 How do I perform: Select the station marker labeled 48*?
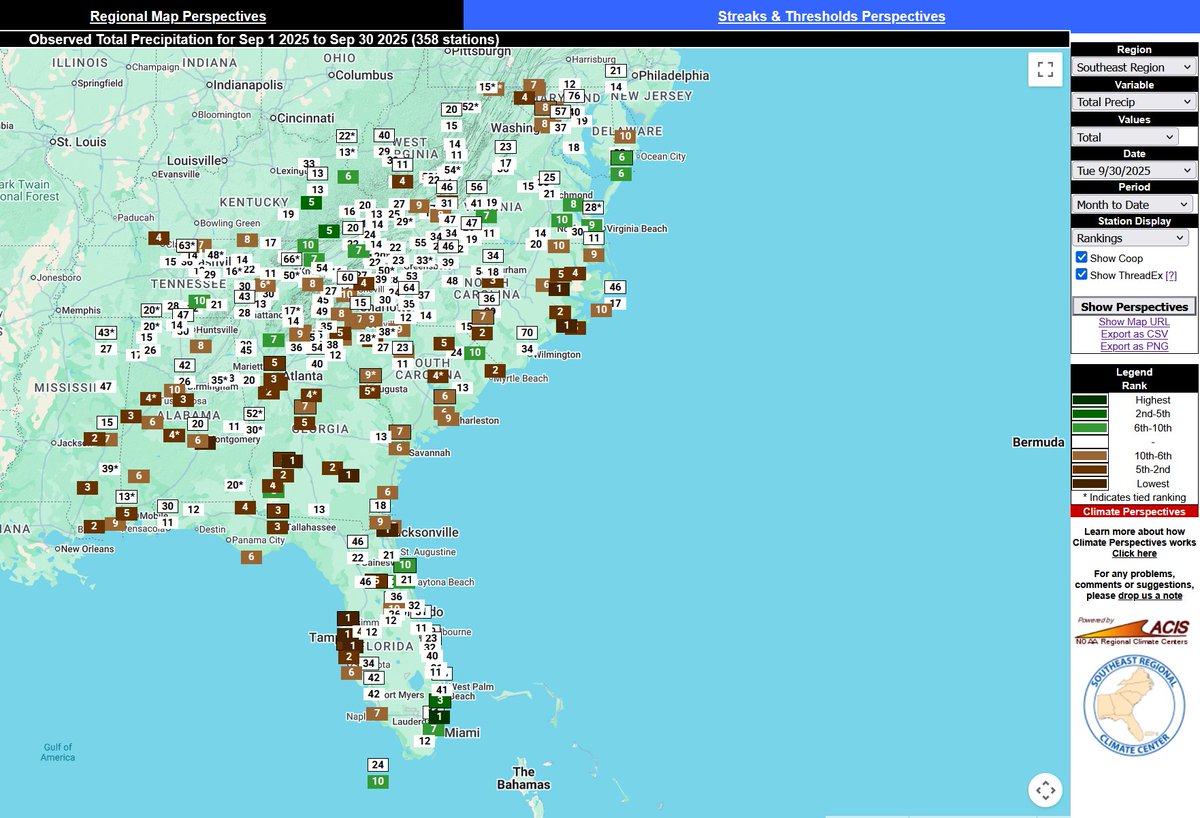pyautogui.click(x=215, y=255)
